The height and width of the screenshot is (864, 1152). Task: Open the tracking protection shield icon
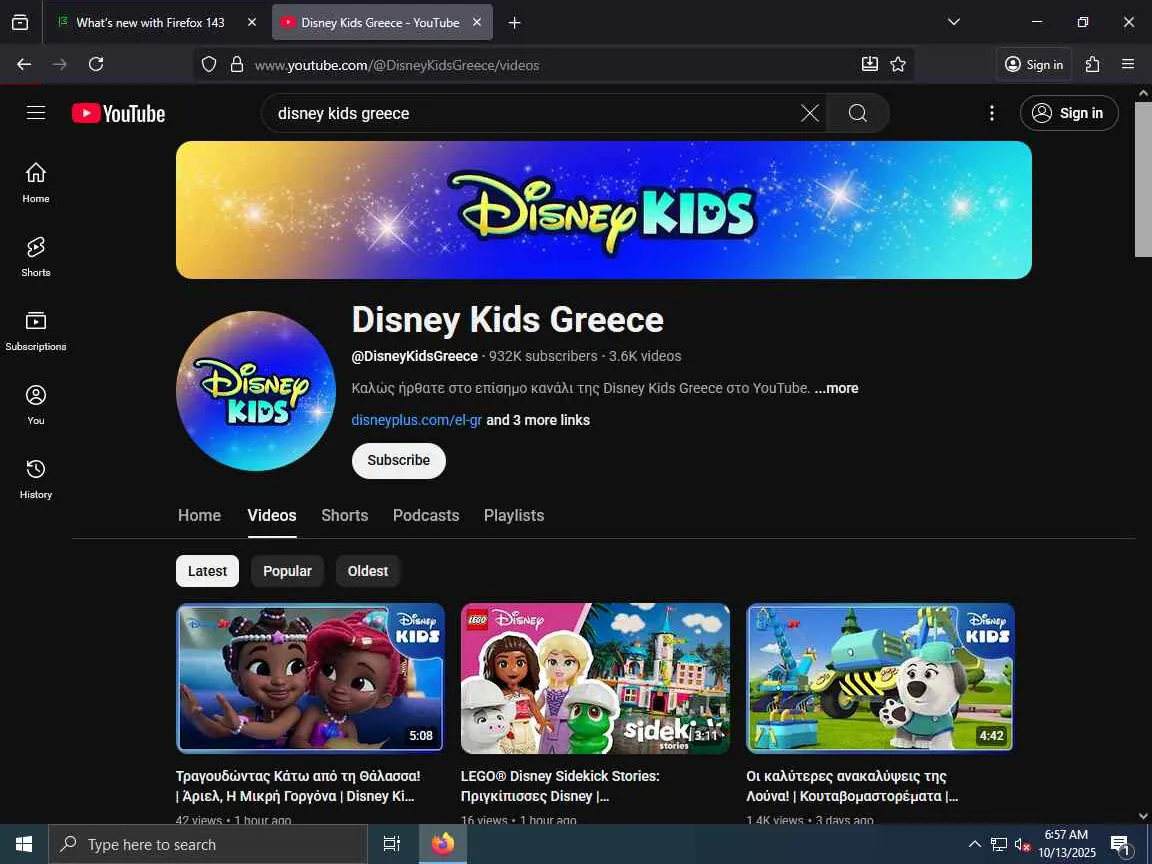209,65
